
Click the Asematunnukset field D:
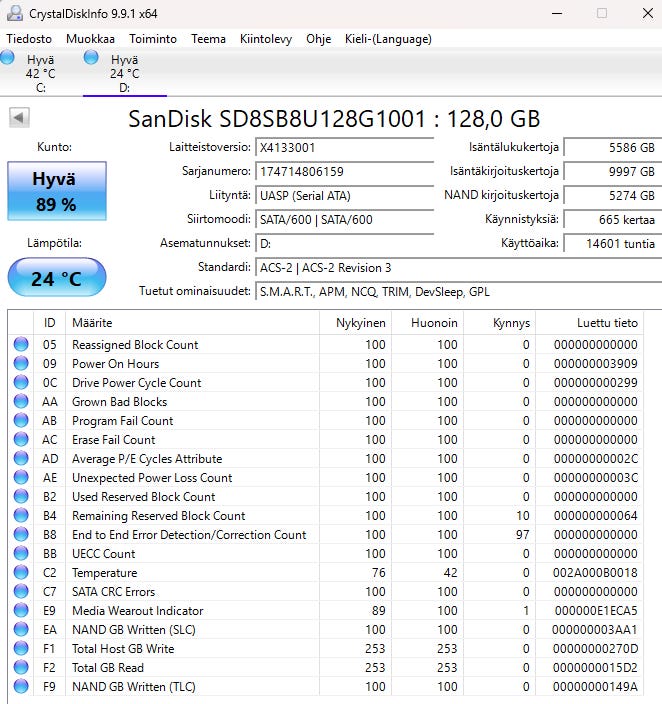344,243
